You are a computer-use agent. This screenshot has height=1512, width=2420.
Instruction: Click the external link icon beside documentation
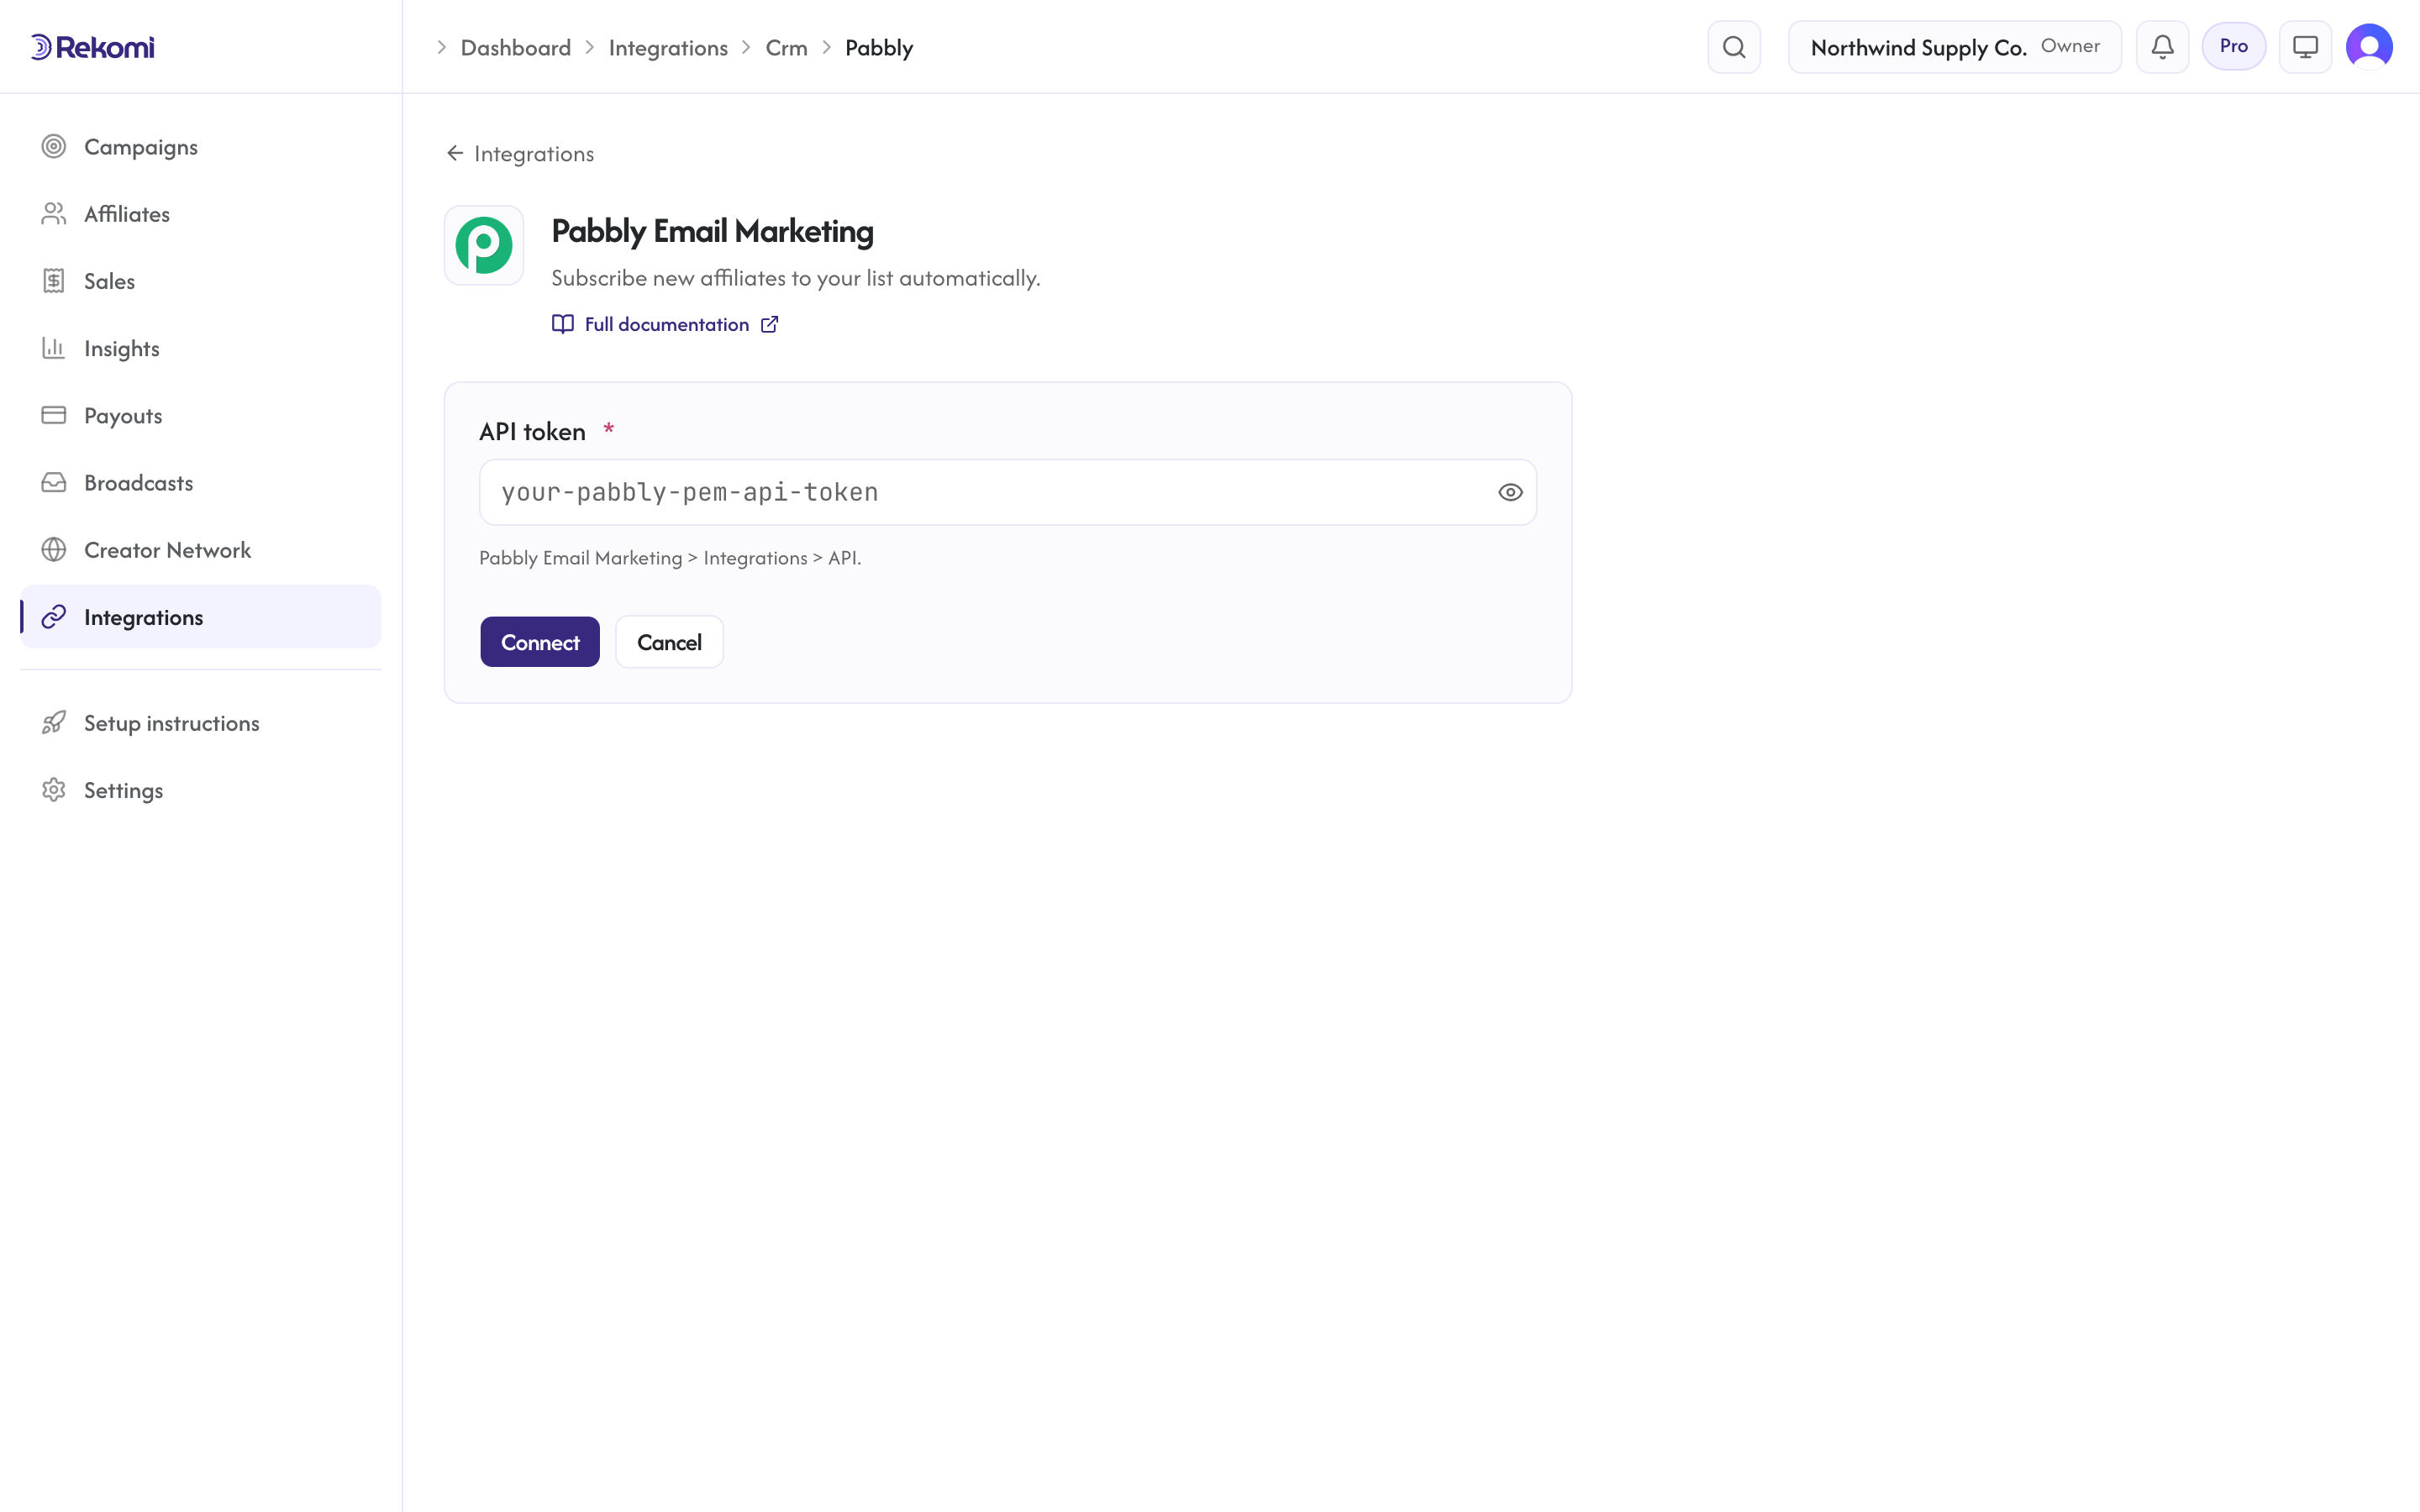[769, 324]
